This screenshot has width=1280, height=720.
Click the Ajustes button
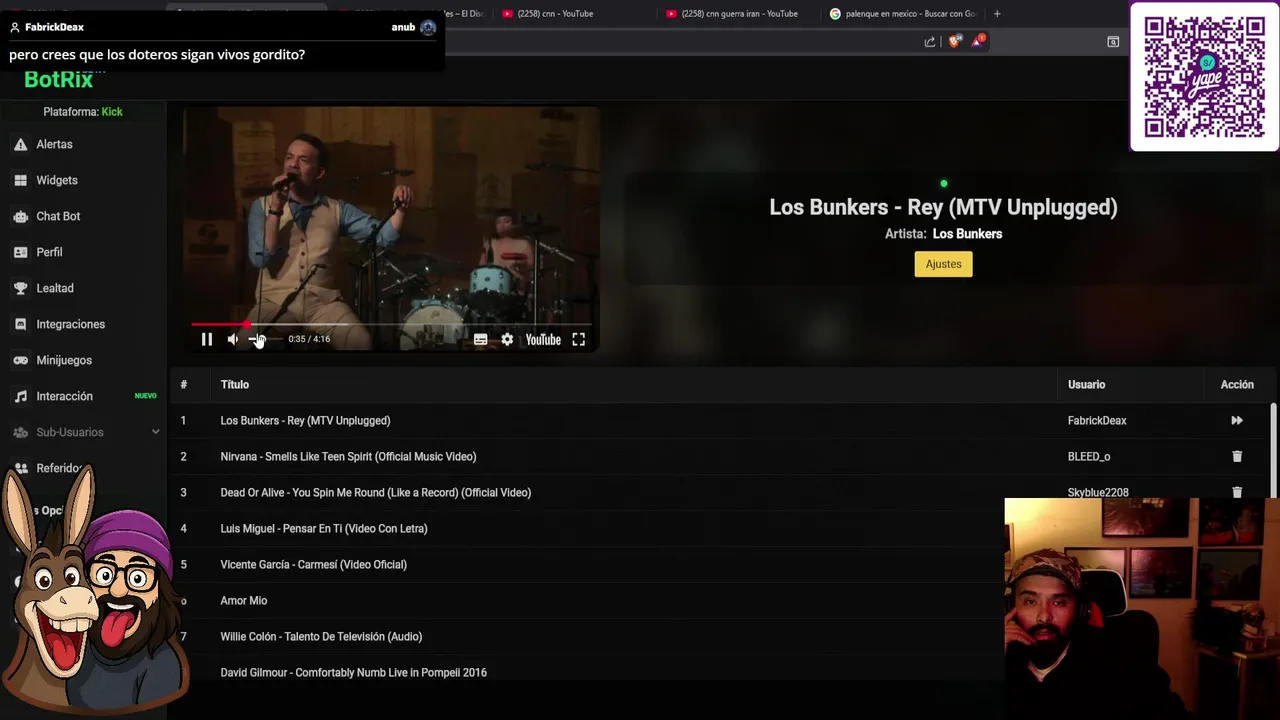(943, 264)
